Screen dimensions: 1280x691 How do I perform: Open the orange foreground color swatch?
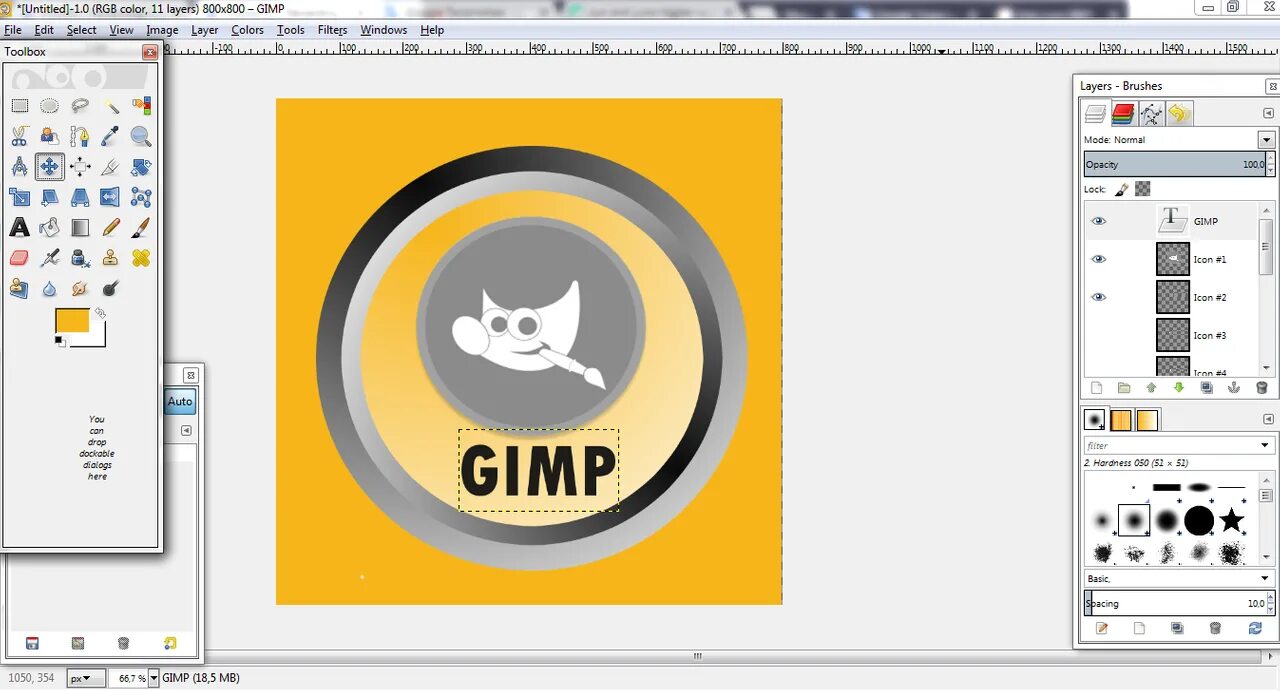coord(71,319)
